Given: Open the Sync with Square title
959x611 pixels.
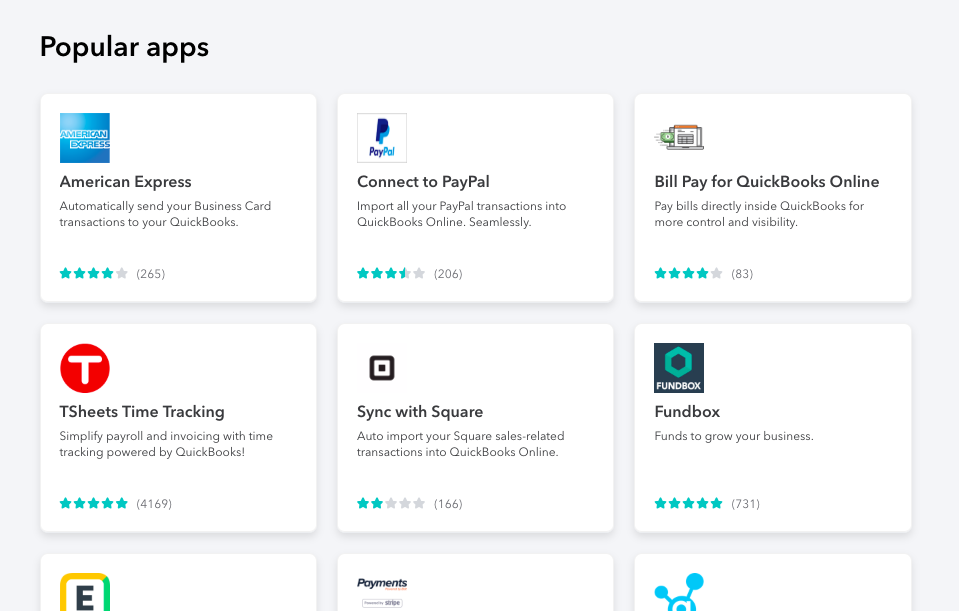Looking at the screenshot, I should click(420, 412).
